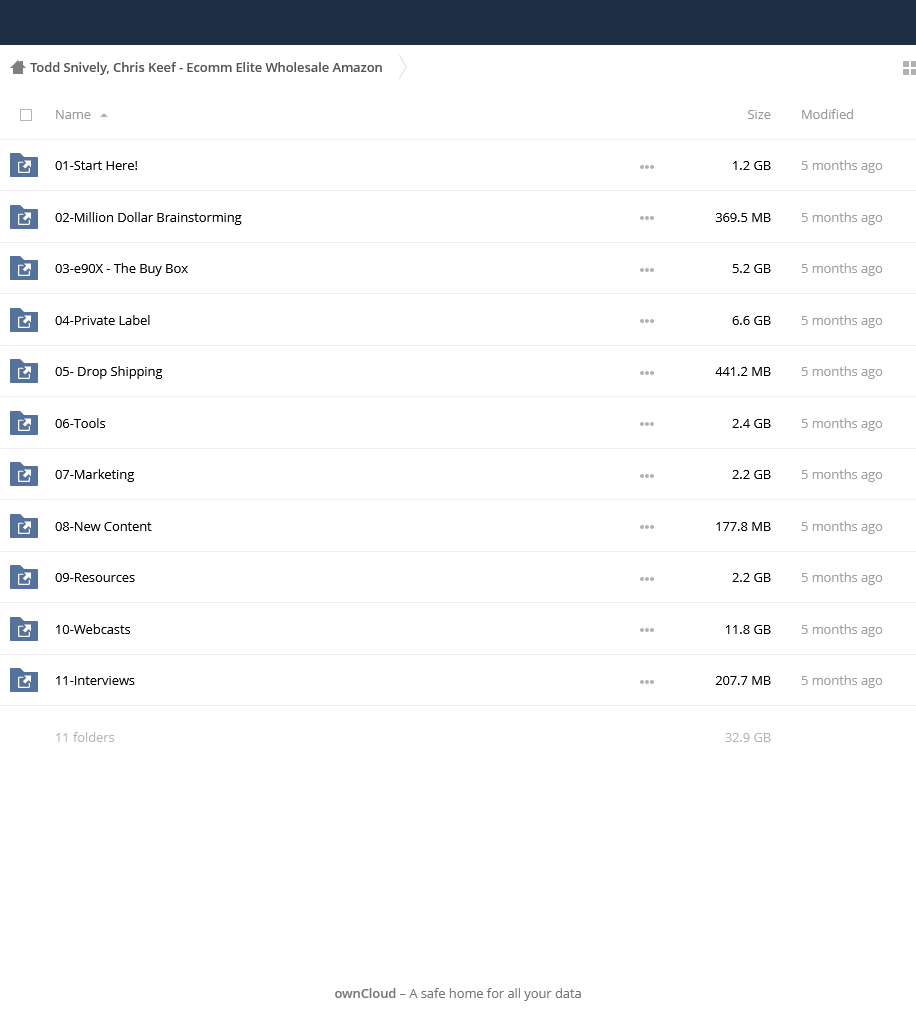916x1023 pixels.
Task: Click the 03-e90X - The Buy Box folder icon
Action: coord(24,268)
